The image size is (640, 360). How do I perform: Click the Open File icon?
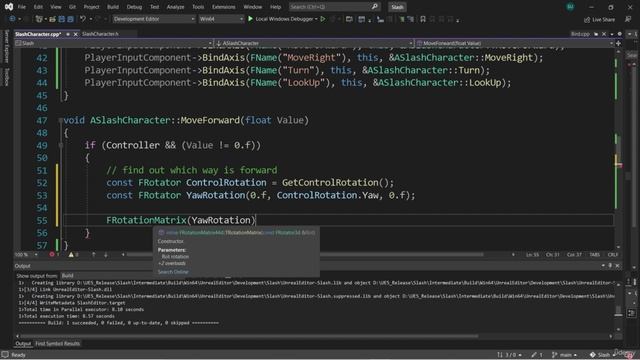pyautogui.click(x=52, y=19)
